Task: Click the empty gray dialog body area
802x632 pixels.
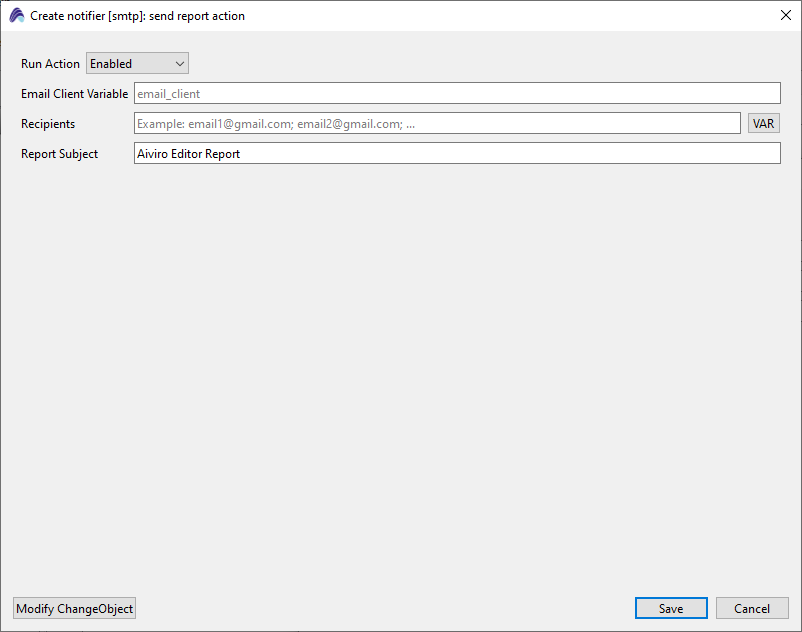Action: tap(400, 380)
